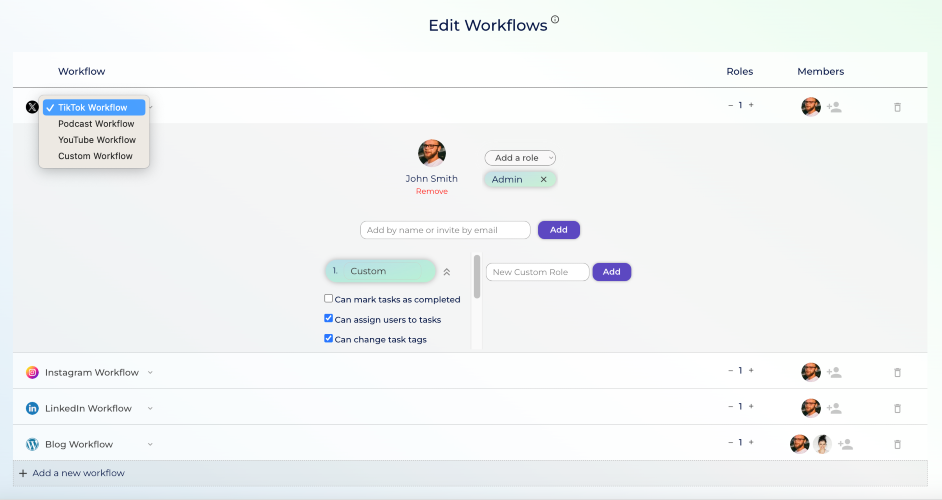Decrease roles count for Instagram Workflow

coord(731,371)
